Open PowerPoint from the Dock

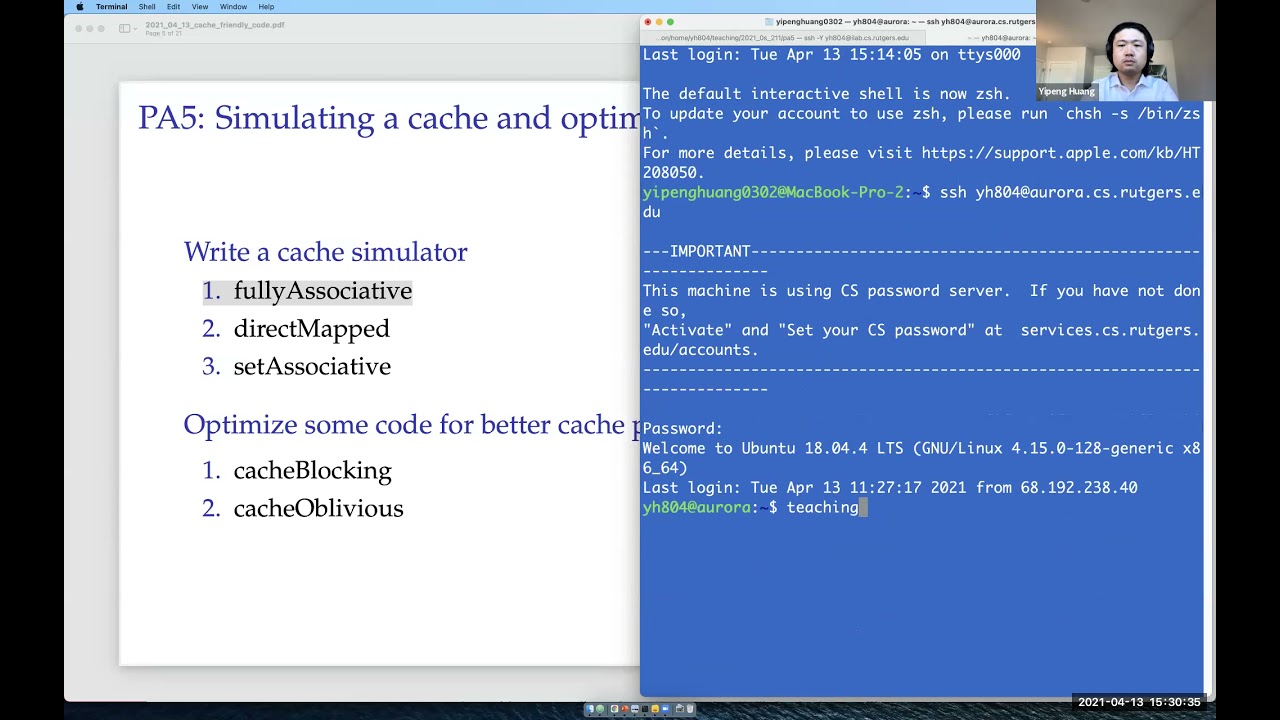[625, 709]
